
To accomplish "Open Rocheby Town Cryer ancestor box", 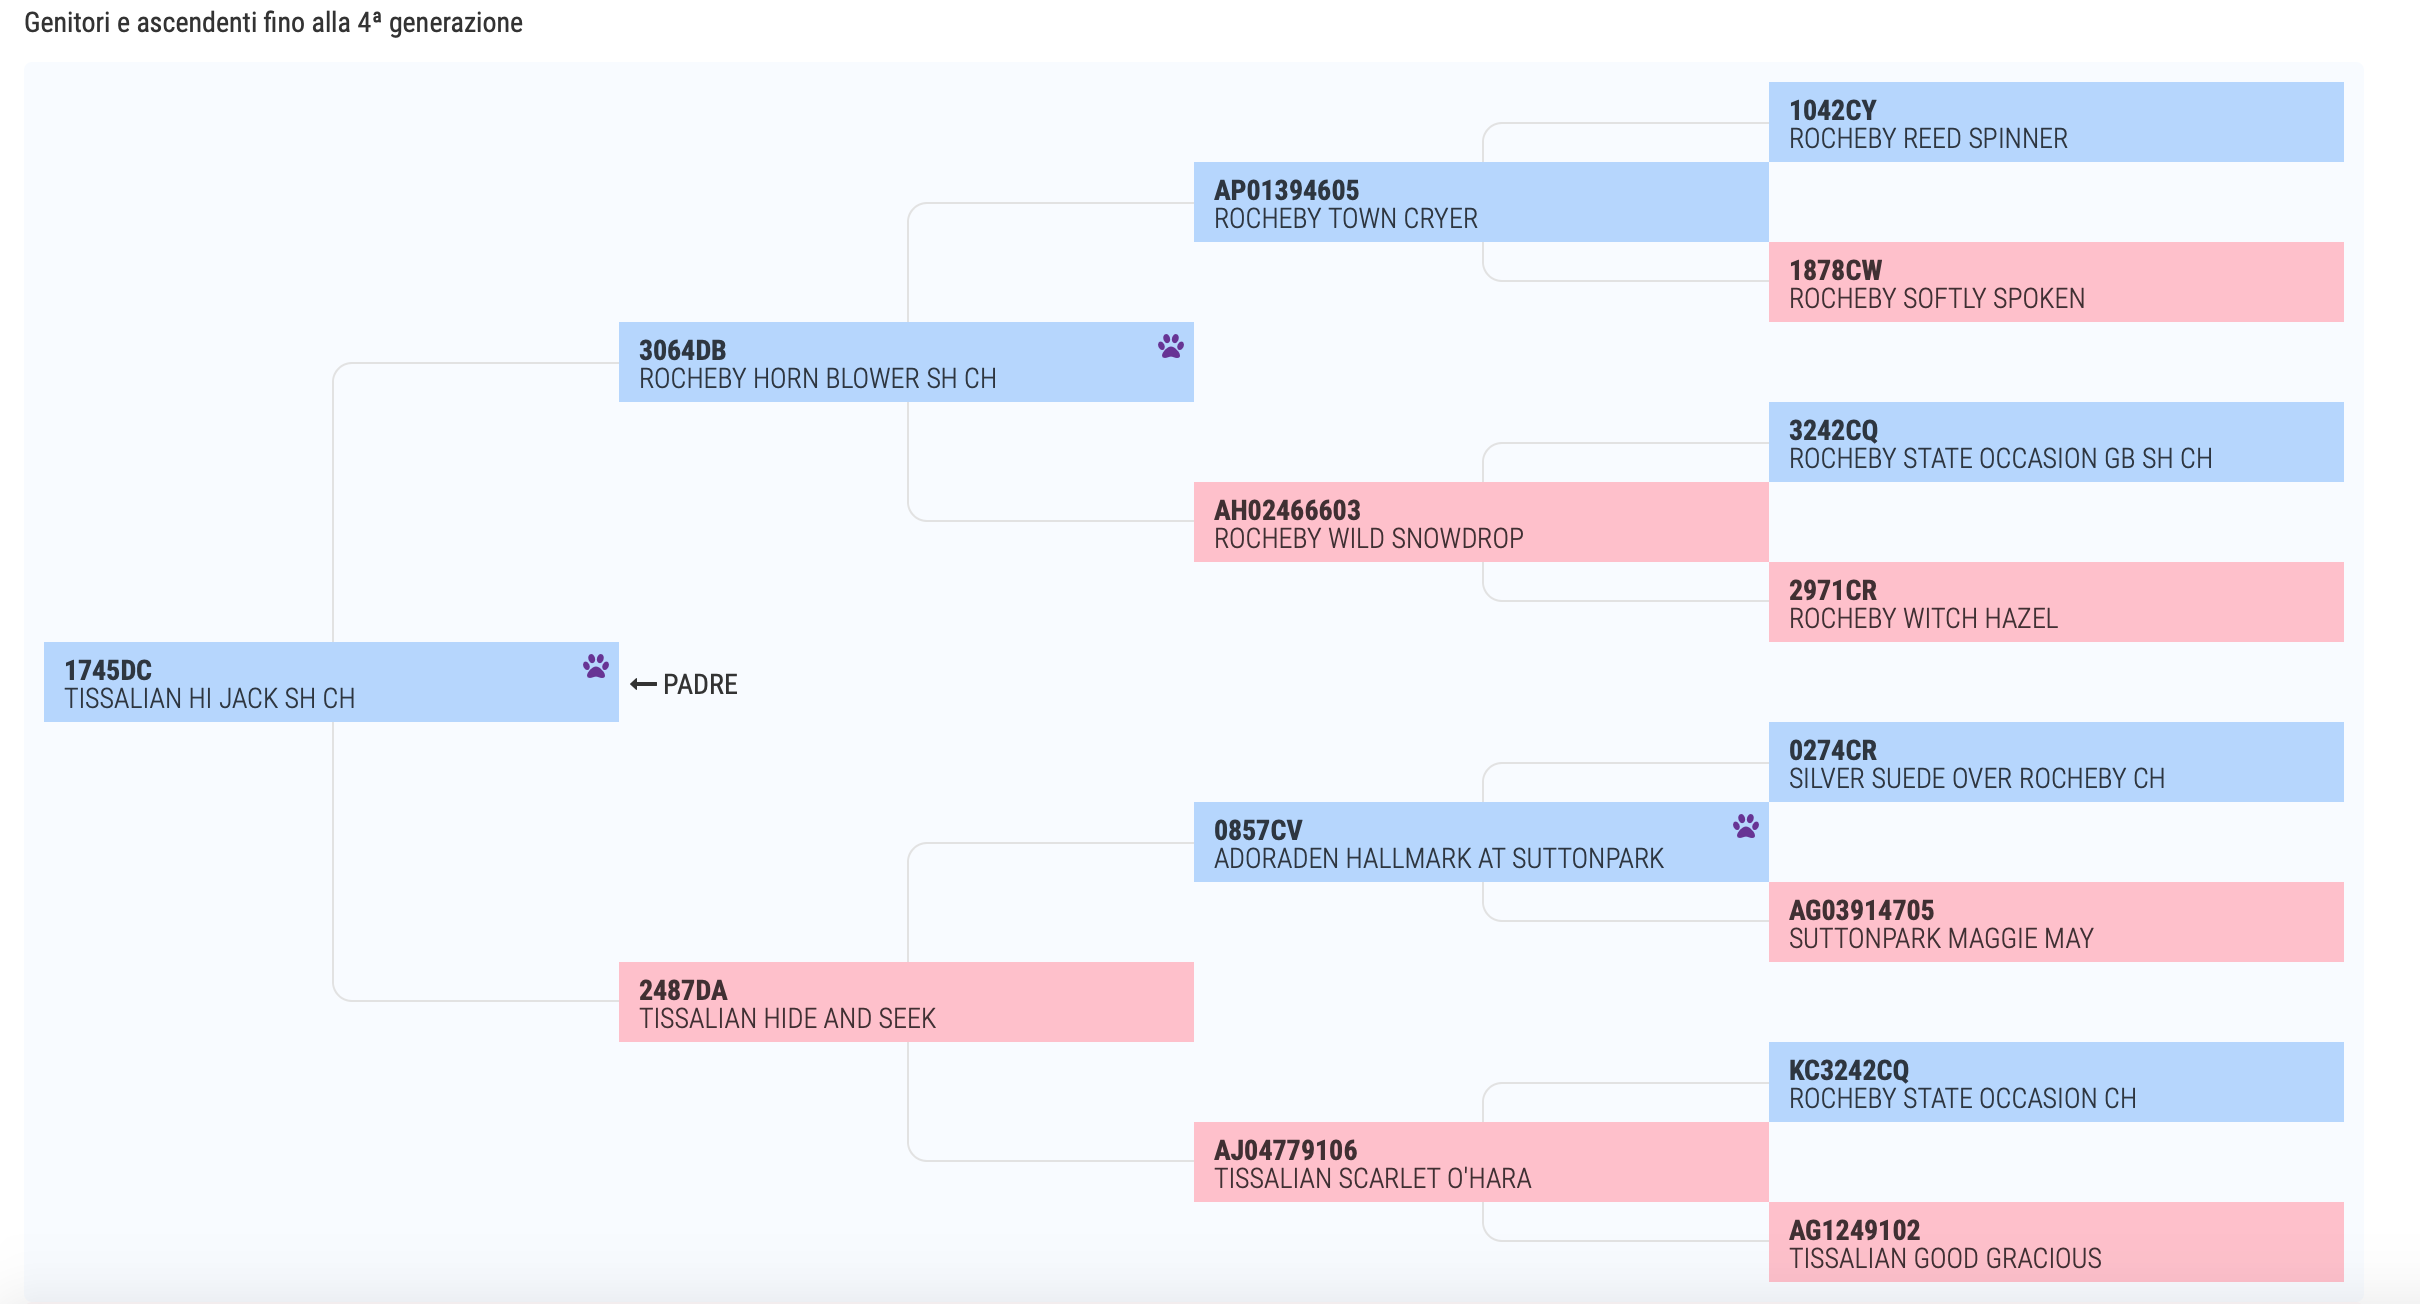I will [1481, 202].
